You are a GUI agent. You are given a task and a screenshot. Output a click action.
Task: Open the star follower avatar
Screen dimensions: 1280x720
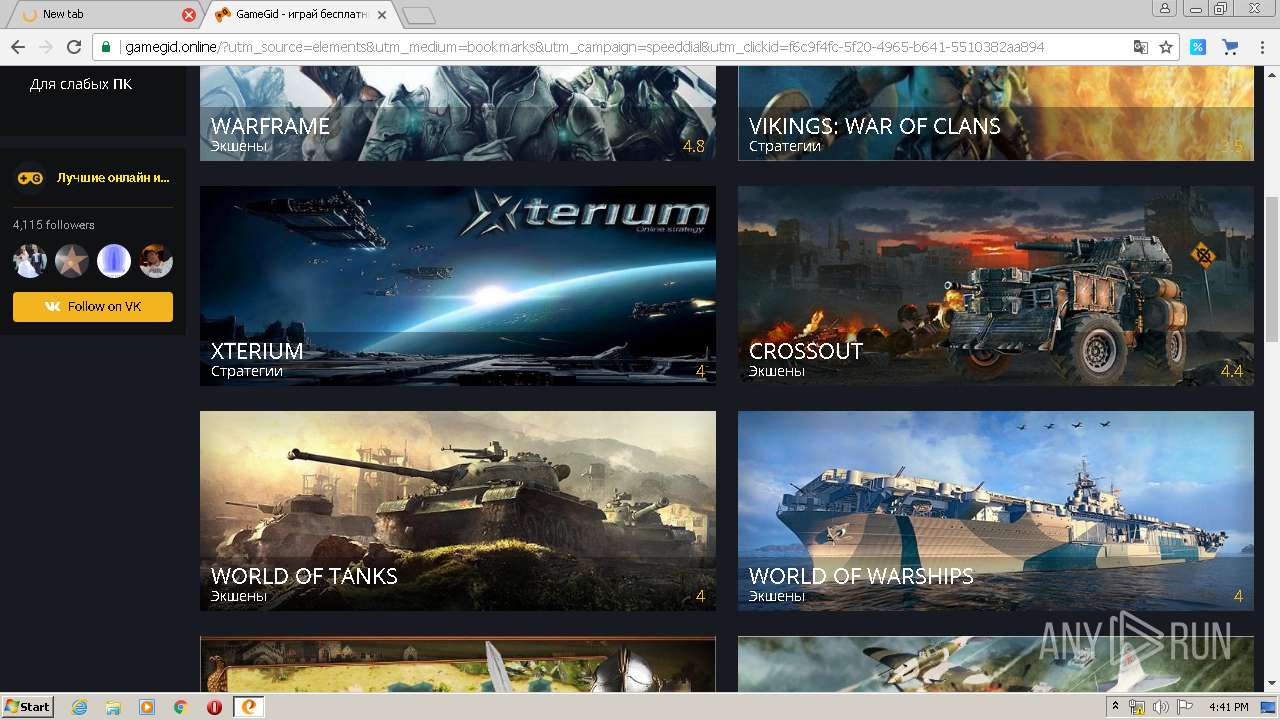point(71,261)
